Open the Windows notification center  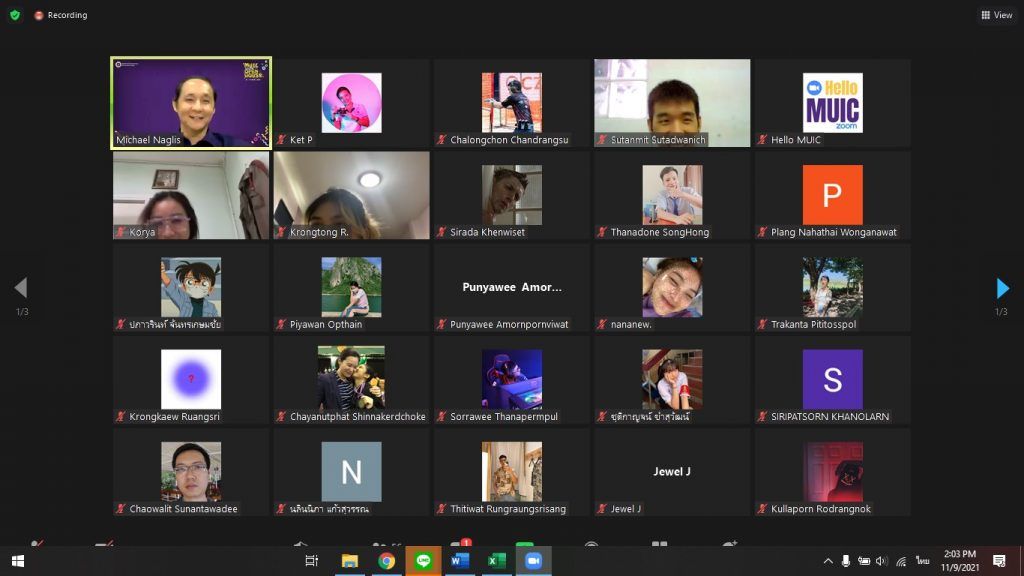999,561
